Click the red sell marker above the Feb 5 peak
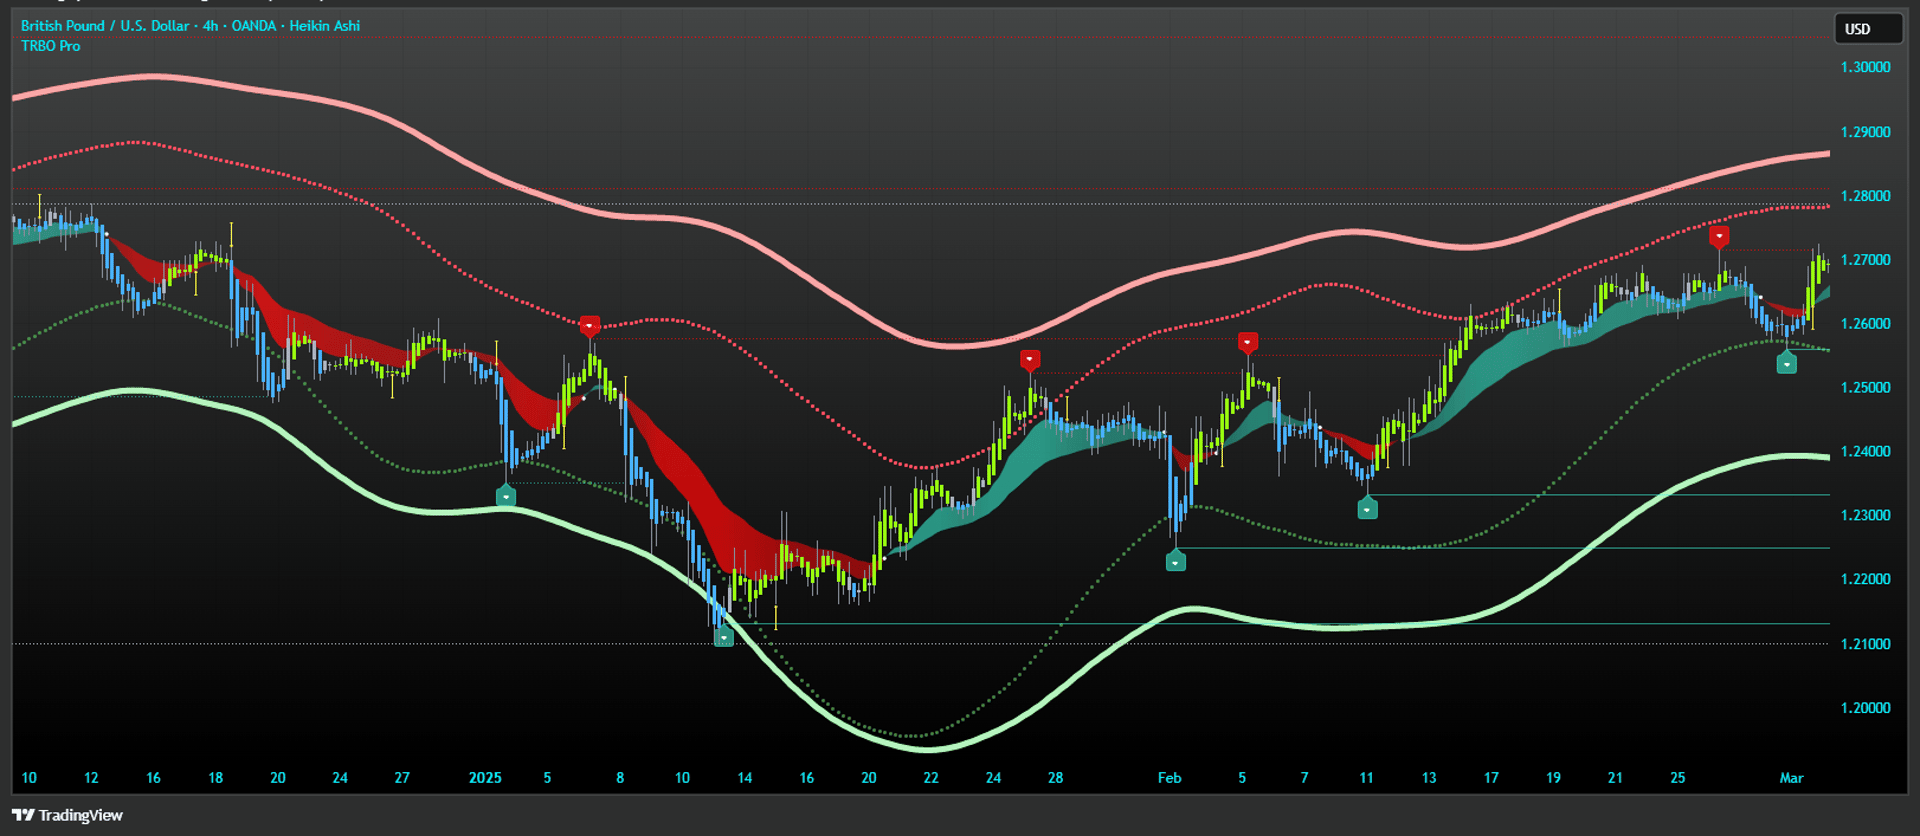 click(x=1247, y=343)
